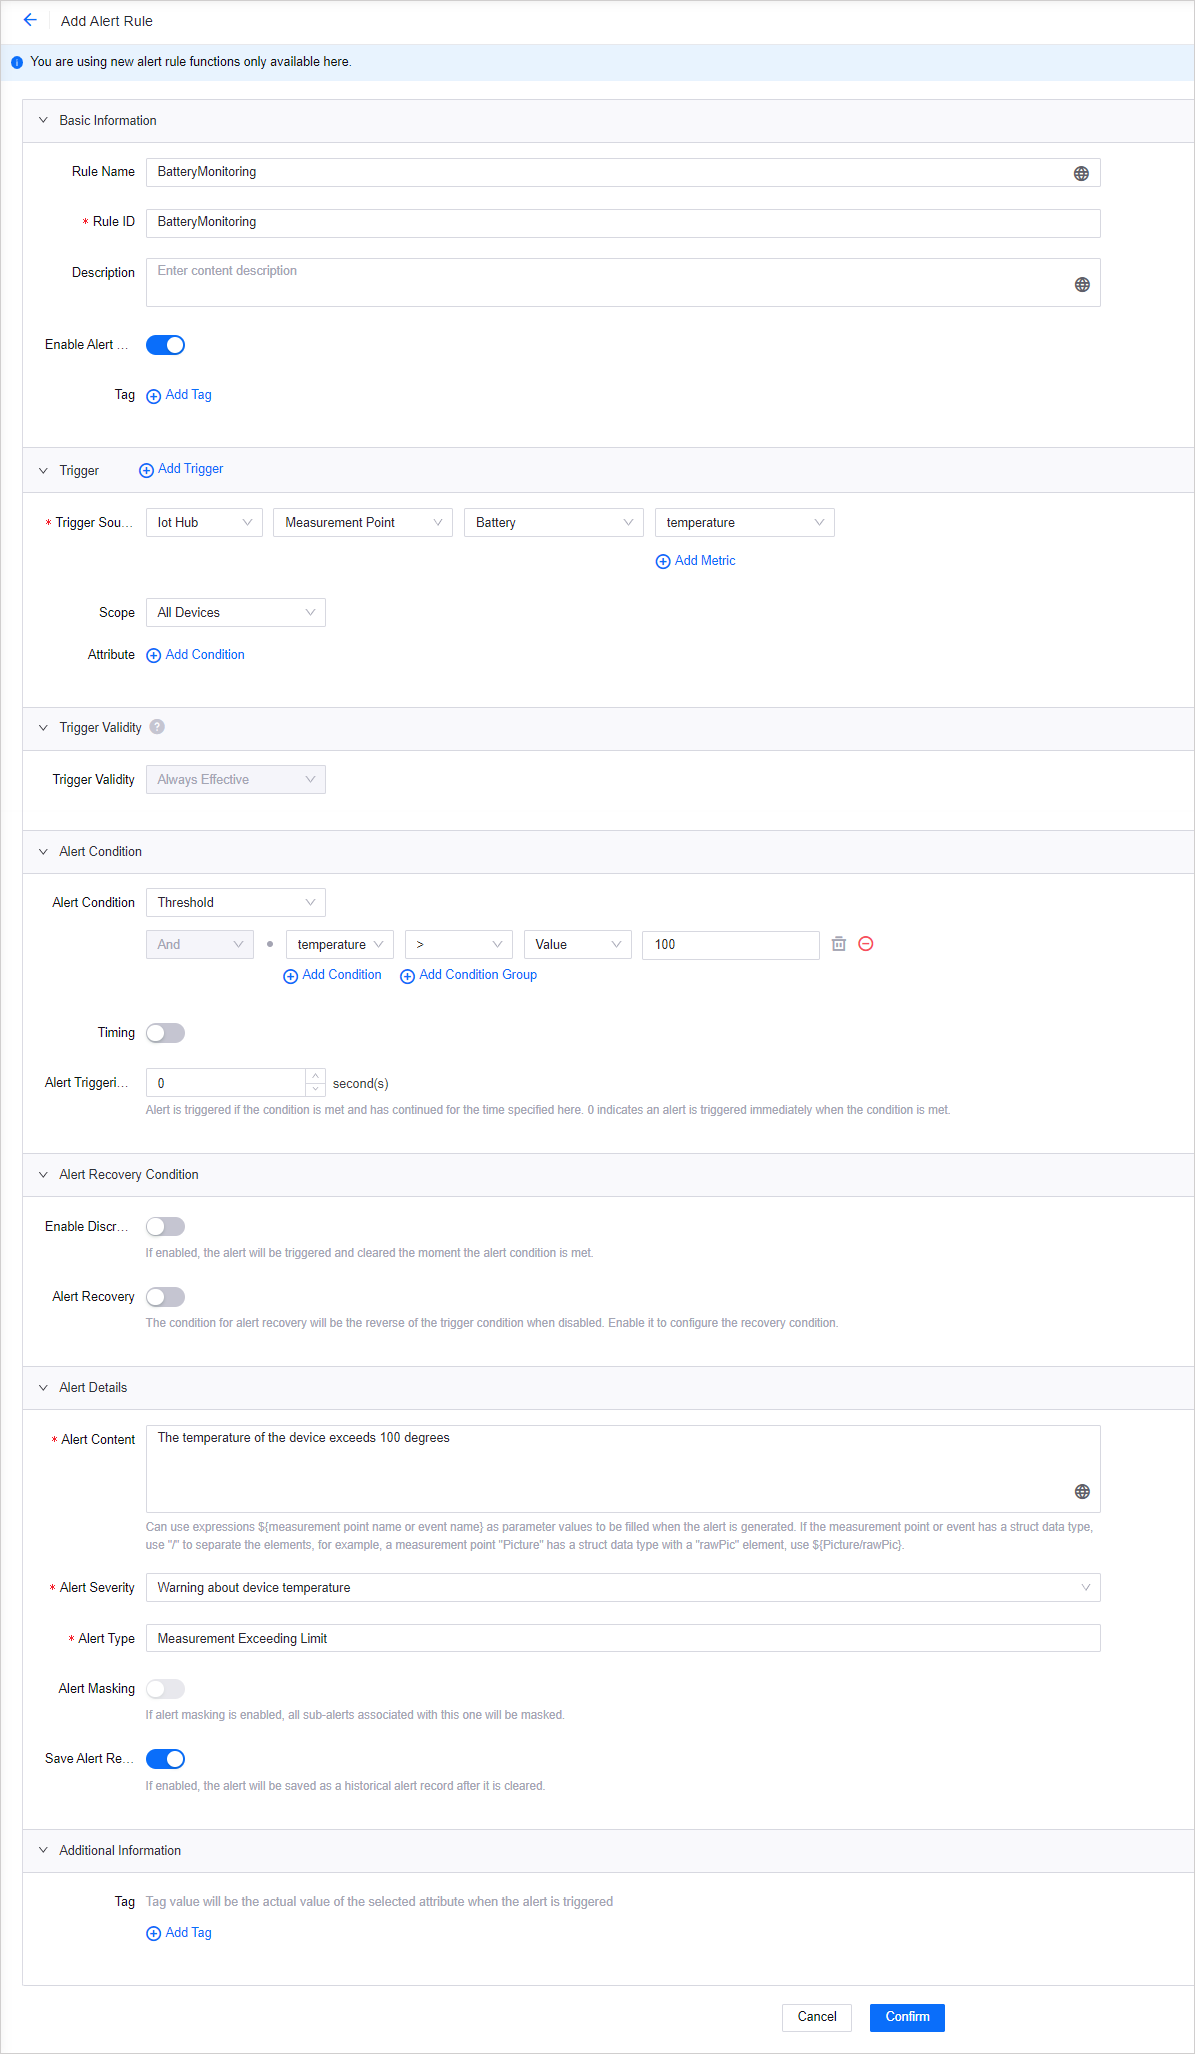
Task: Remove condition with the red minus icon
Action: tap(866, 944)
